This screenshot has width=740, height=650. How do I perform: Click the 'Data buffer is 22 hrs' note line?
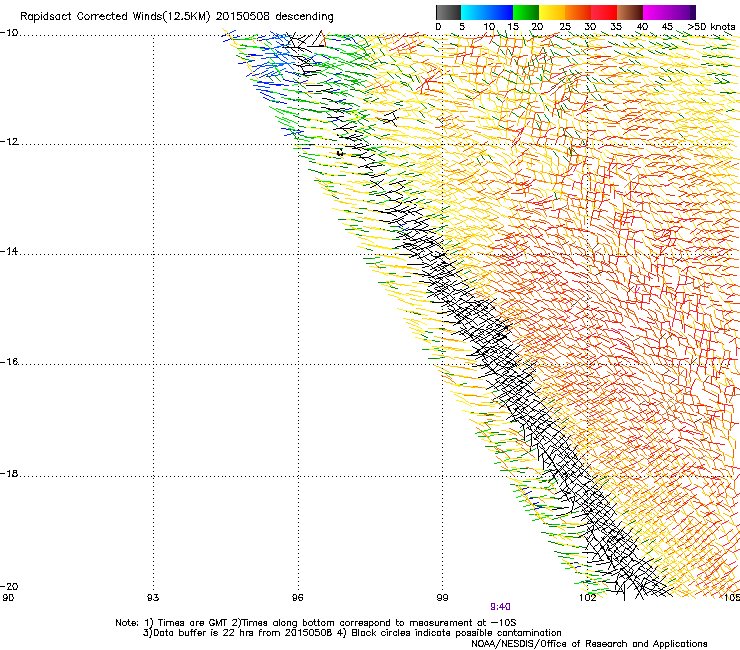(352, 633)
